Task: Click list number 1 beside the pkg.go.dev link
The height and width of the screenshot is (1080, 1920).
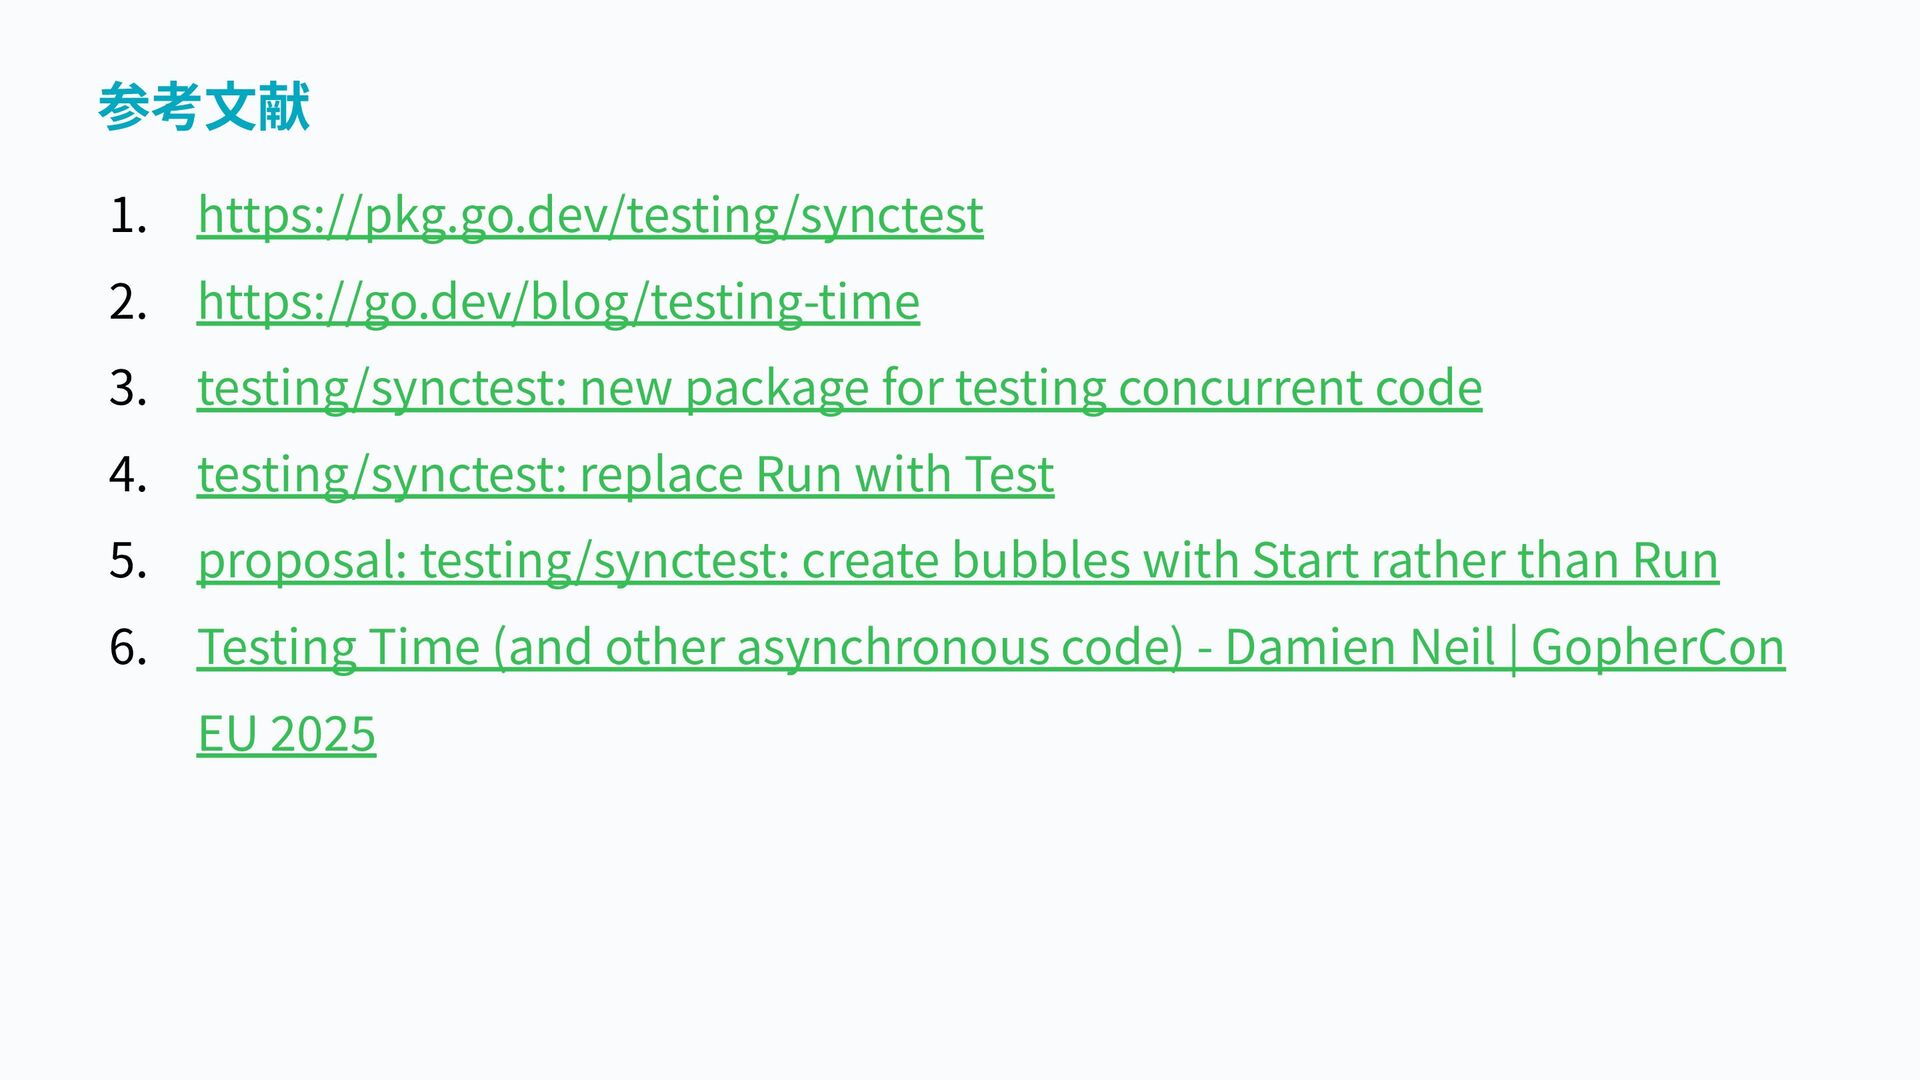Action: [x=127, y=216]
